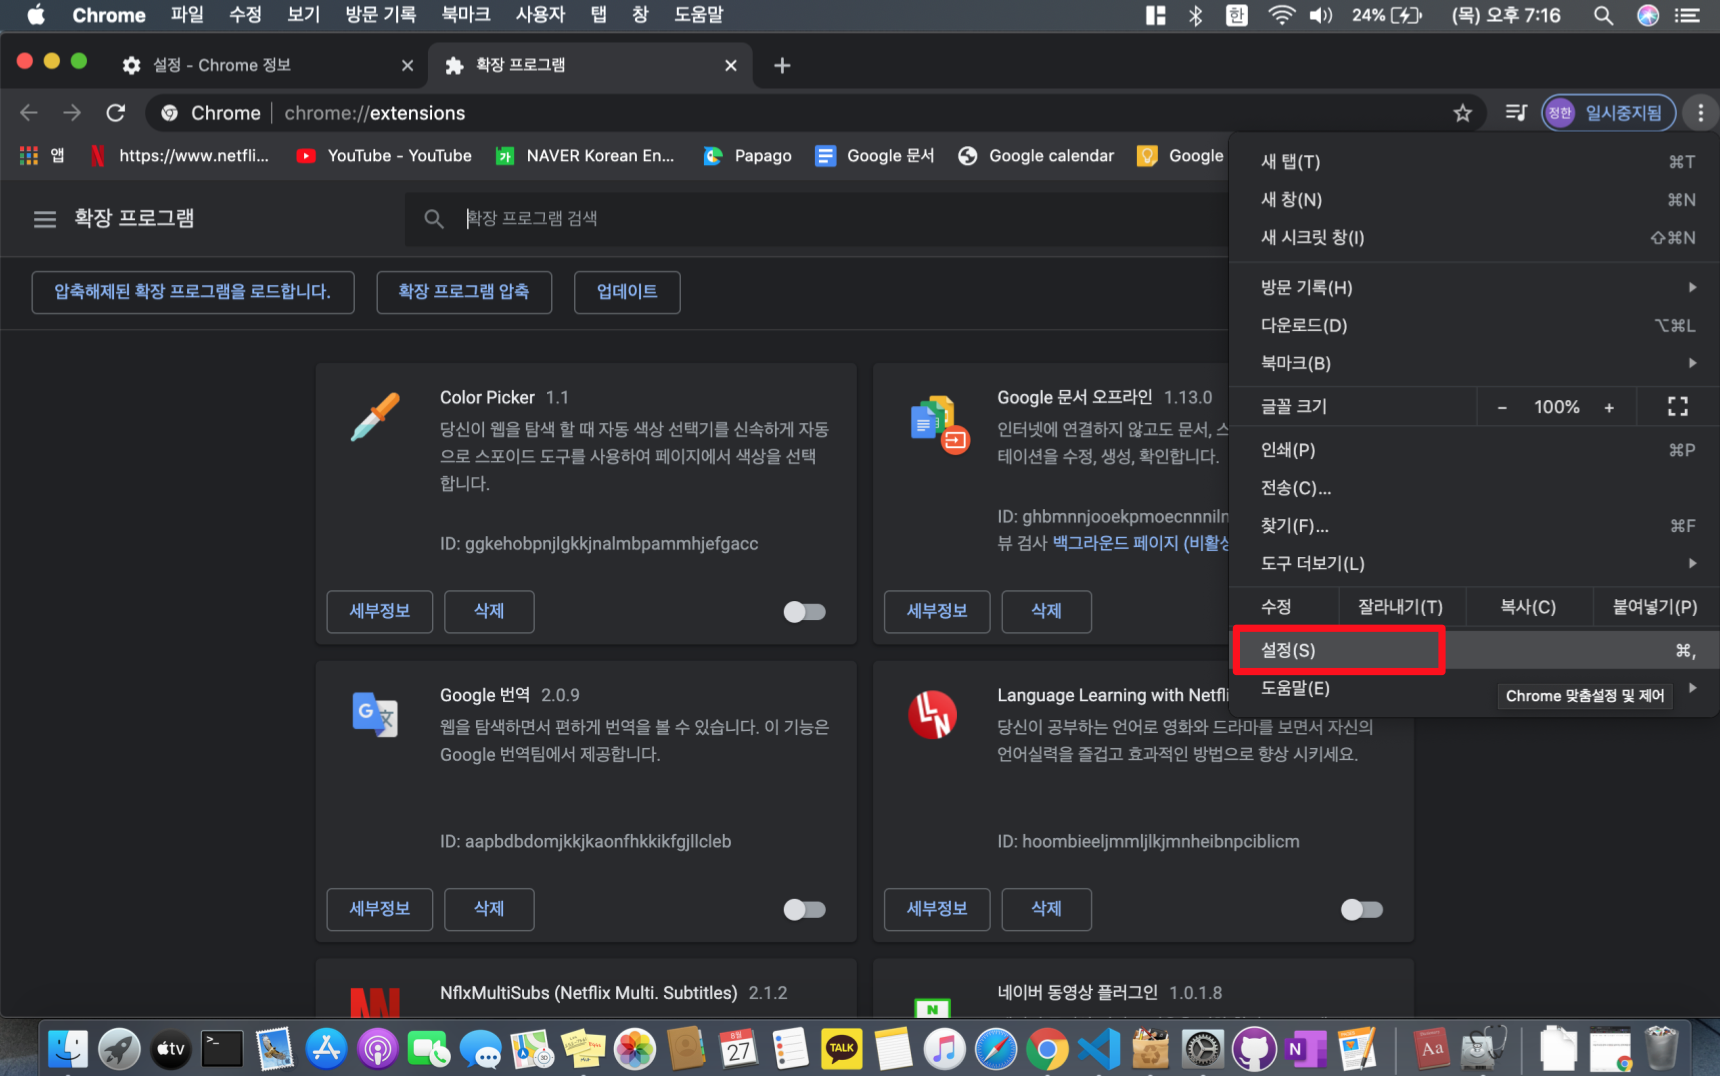Open Spotlight search in menu bar

pyautogui.click(x=1603, y=15)
